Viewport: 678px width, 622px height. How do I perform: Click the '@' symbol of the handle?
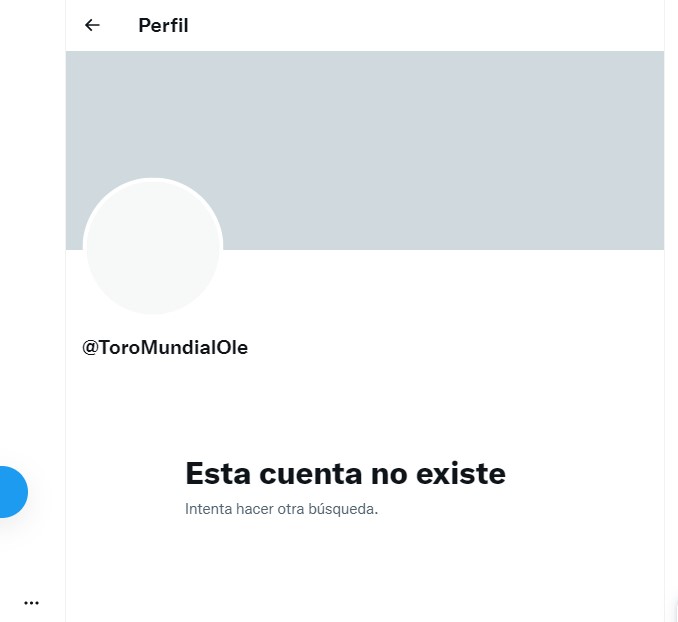(x=90, y=348)
